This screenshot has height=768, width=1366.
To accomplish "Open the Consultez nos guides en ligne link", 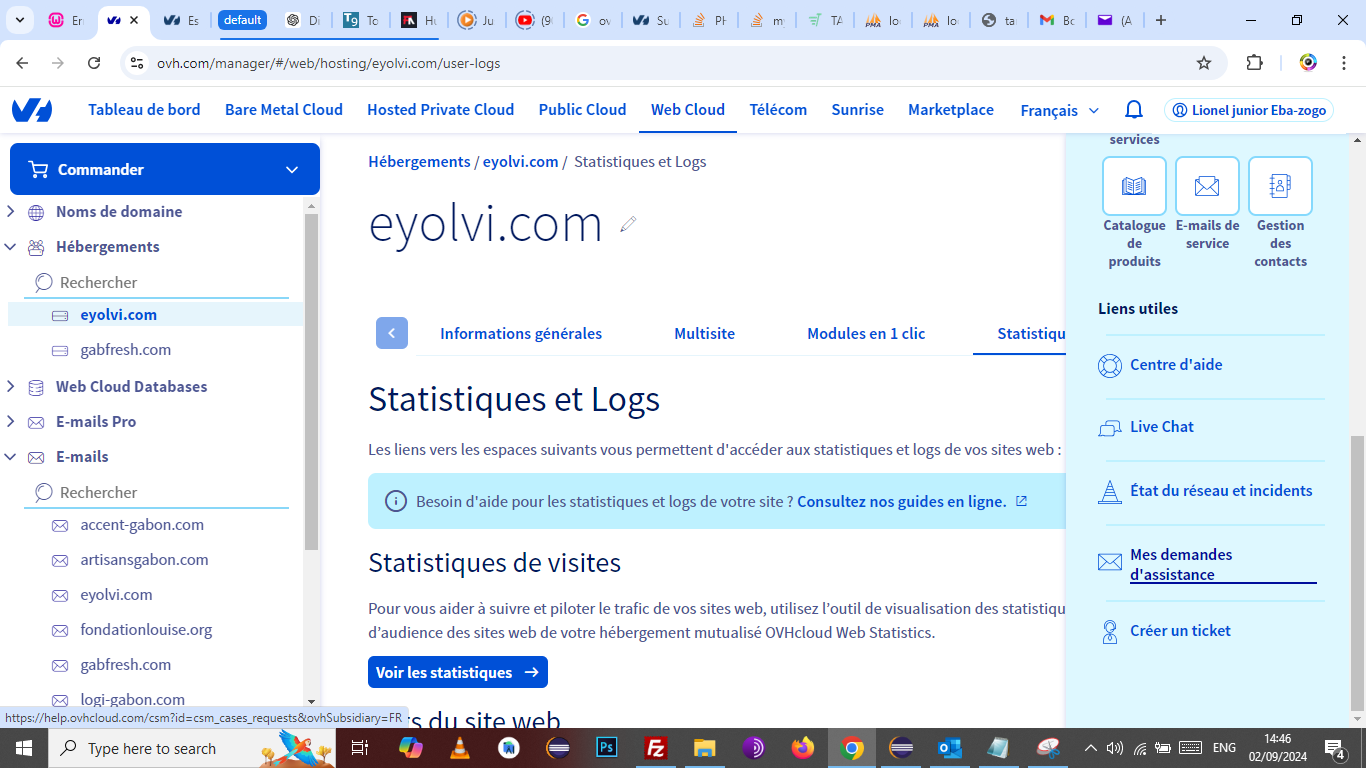I will 901,502.
